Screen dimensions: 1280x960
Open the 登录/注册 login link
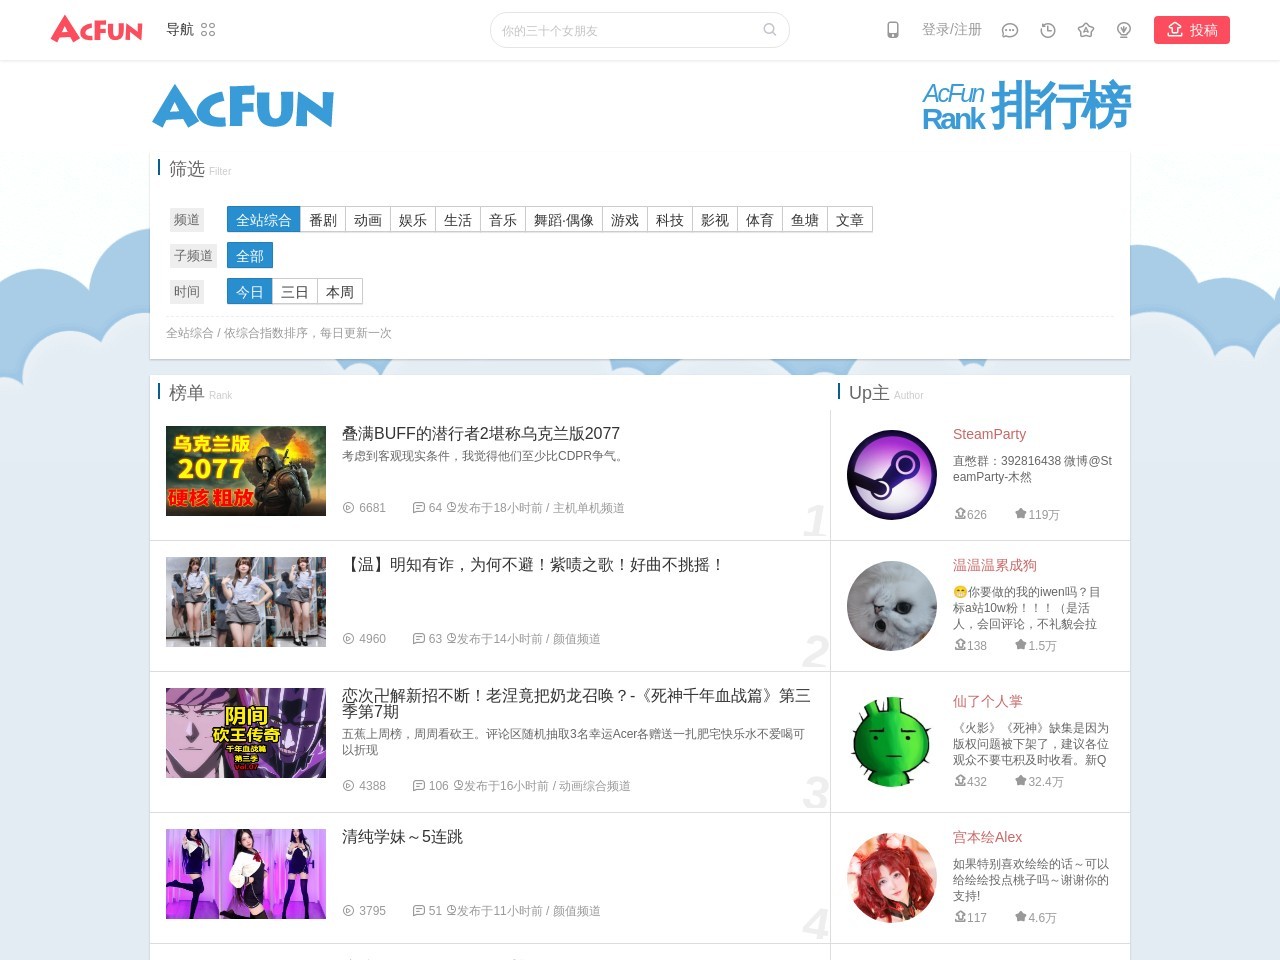[951, 30]
